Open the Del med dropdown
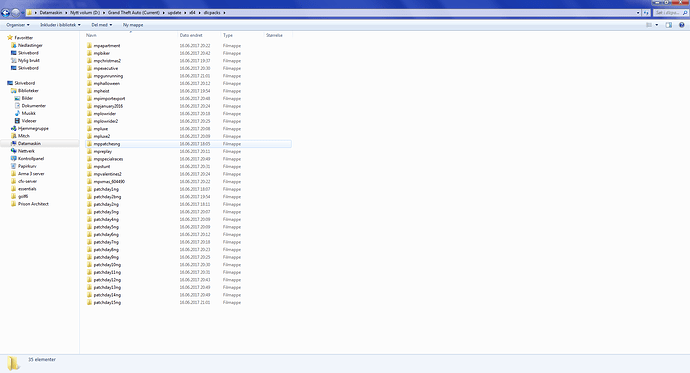 102,25
